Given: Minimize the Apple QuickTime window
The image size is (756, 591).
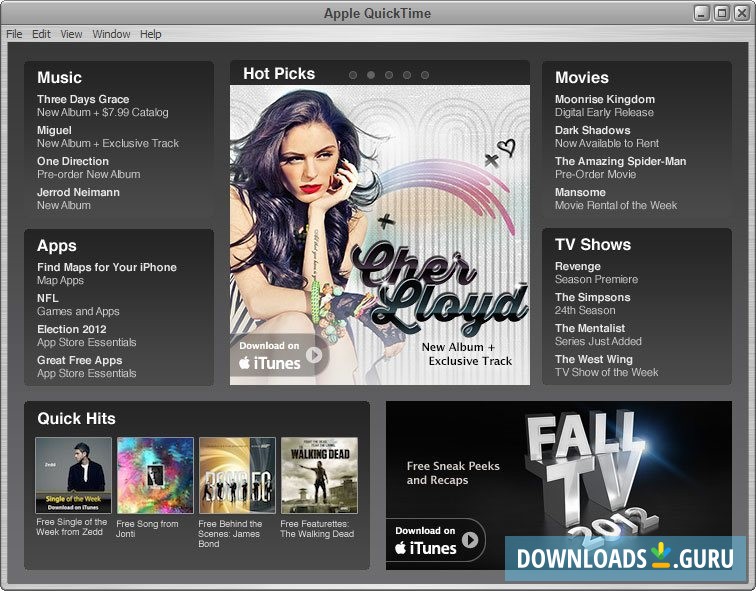Looking at the screenshot, I should tap(702, 13).
